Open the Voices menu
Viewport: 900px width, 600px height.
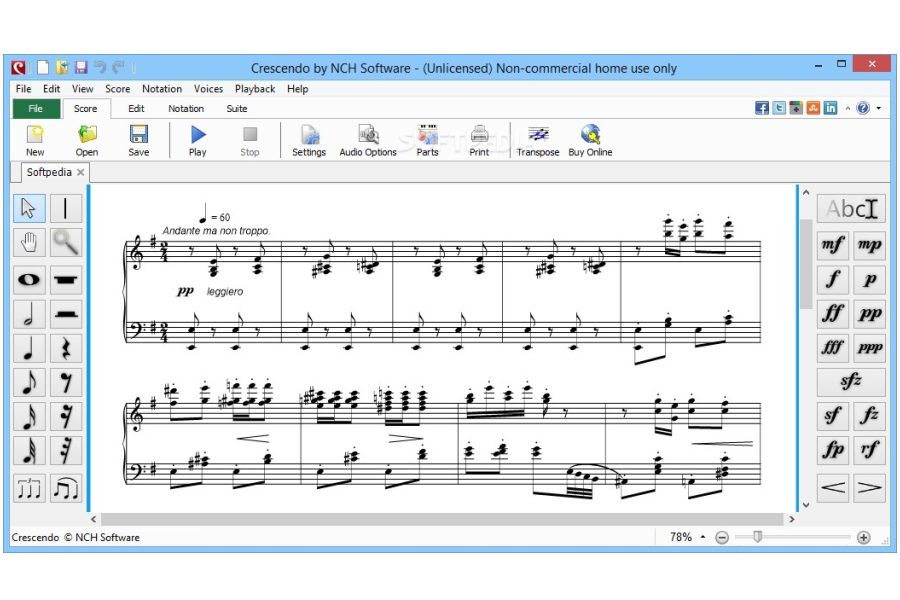point(208,89)
